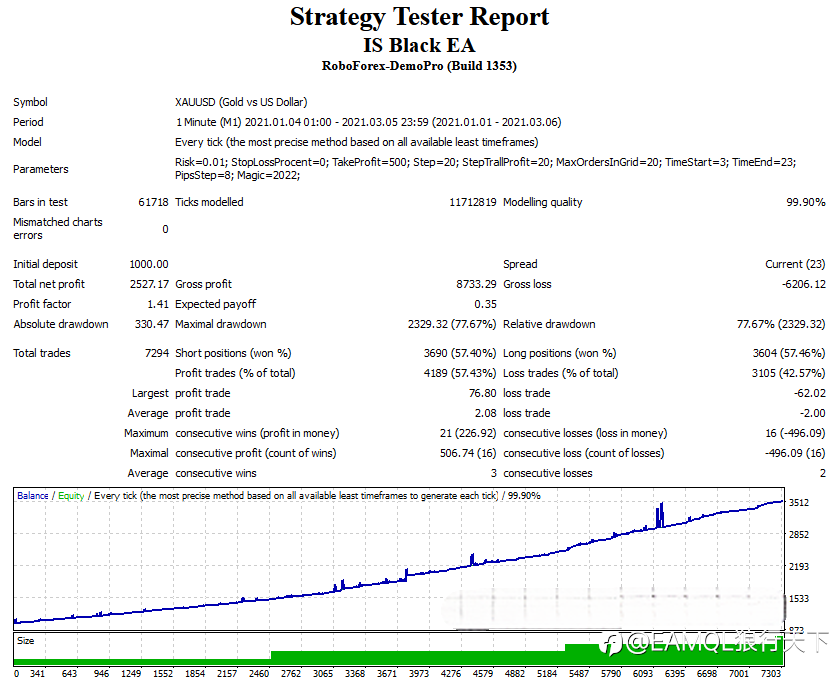
Task: Click Absolute drawdown value '330.47'
Action: coord(152,324)
